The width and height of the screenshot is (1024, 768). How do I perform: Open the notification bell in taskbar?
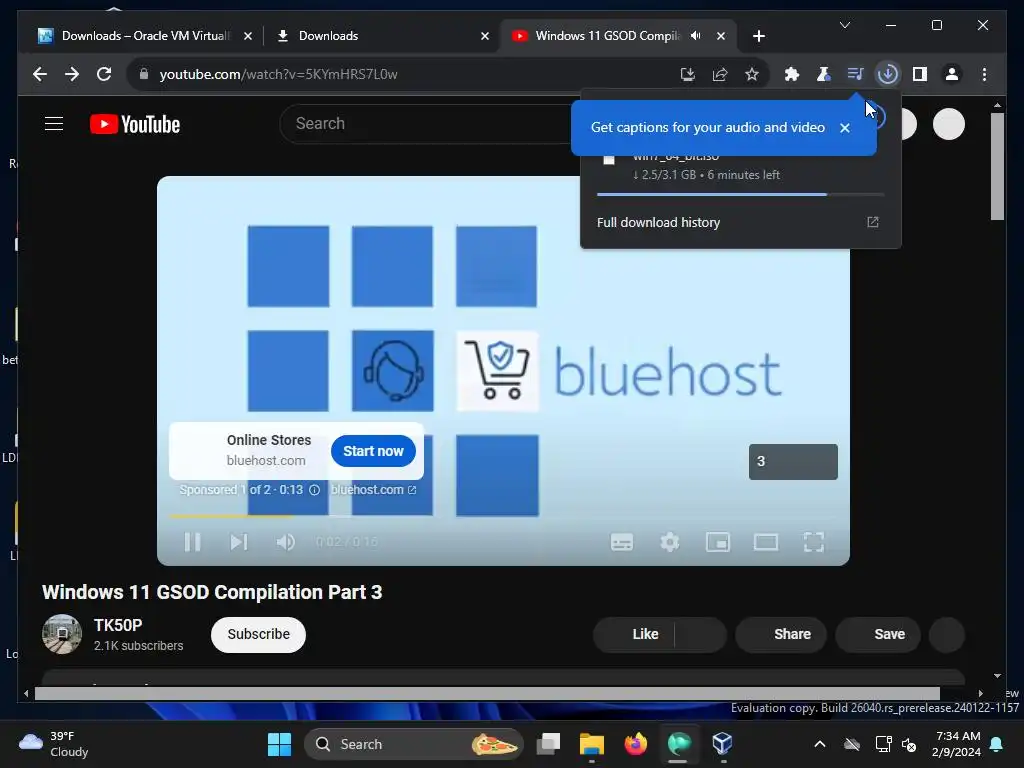click(997, 744)
